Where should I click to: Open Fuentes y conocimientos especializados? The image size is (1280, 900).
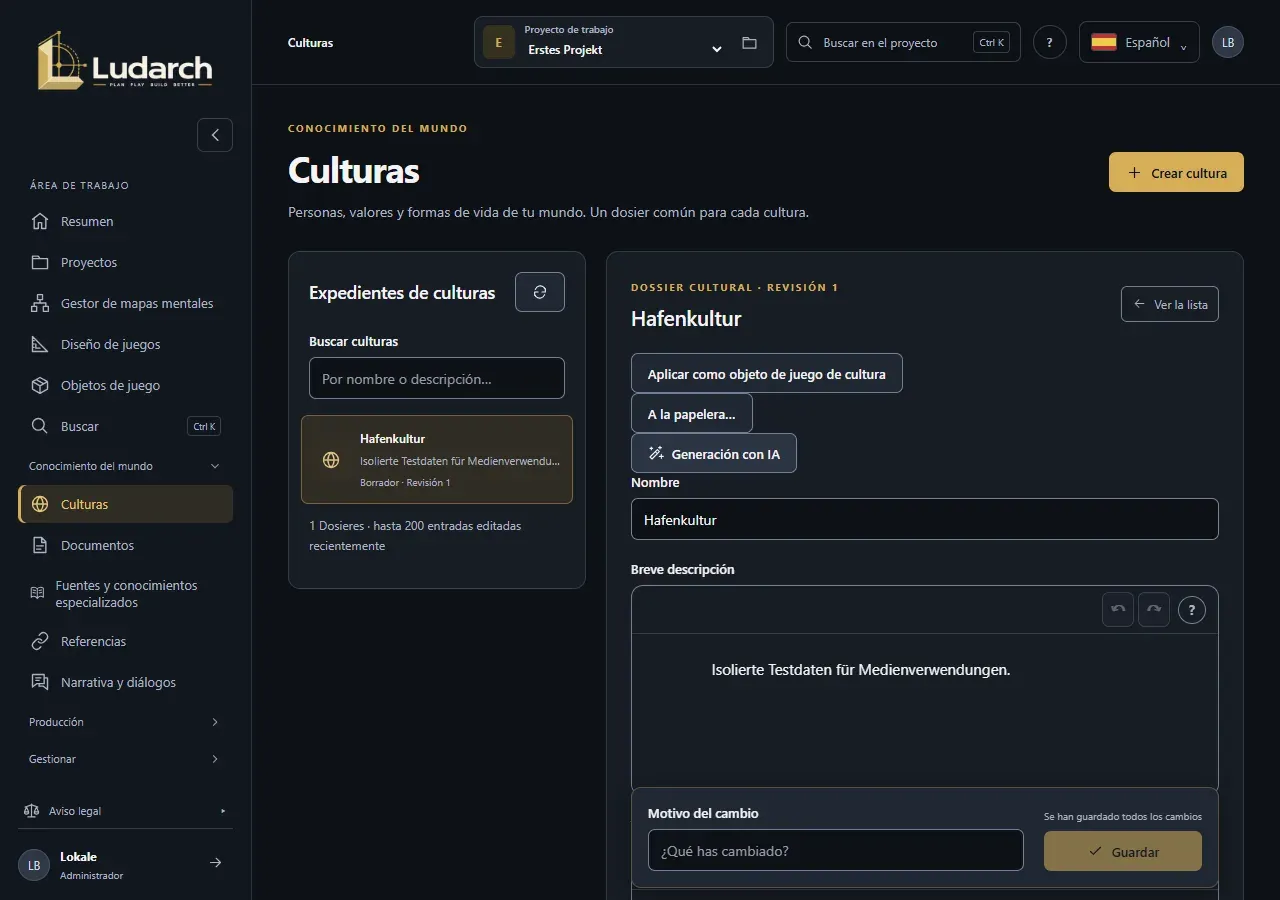(125, 594)
